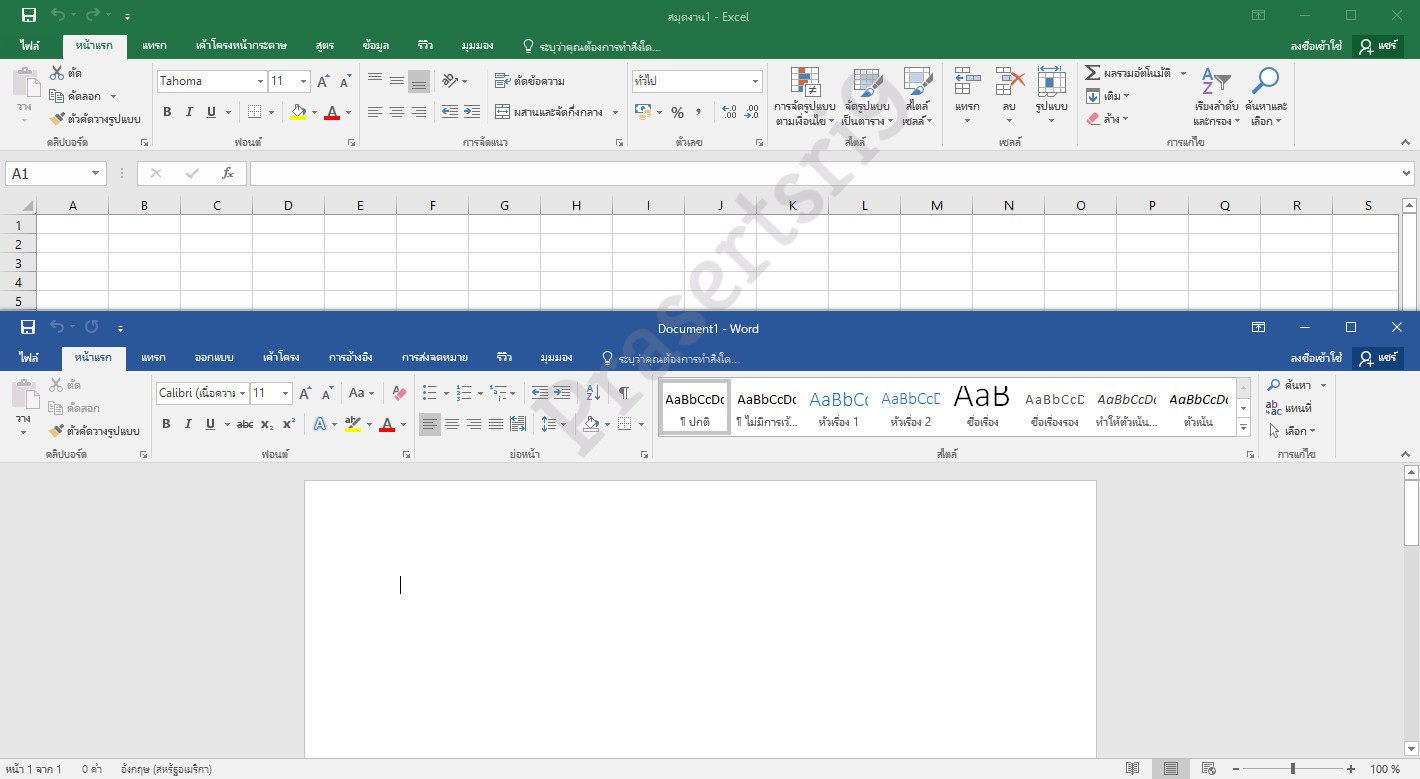Toggle Word center alignment button

(x=452, y=424)
